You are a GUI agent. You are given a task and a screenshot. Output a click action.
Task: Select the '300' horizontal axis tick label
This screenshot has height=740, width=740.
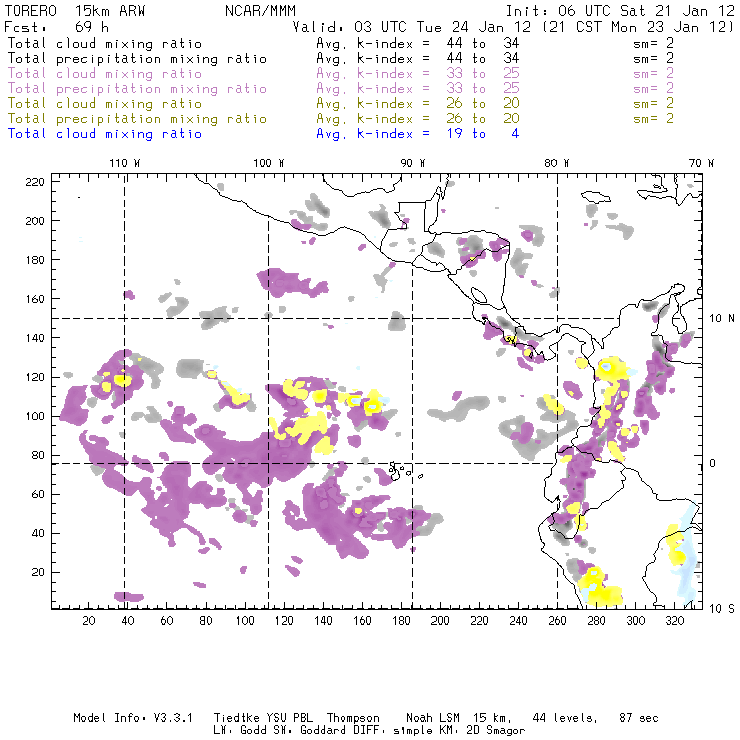[x=636, y=621]
